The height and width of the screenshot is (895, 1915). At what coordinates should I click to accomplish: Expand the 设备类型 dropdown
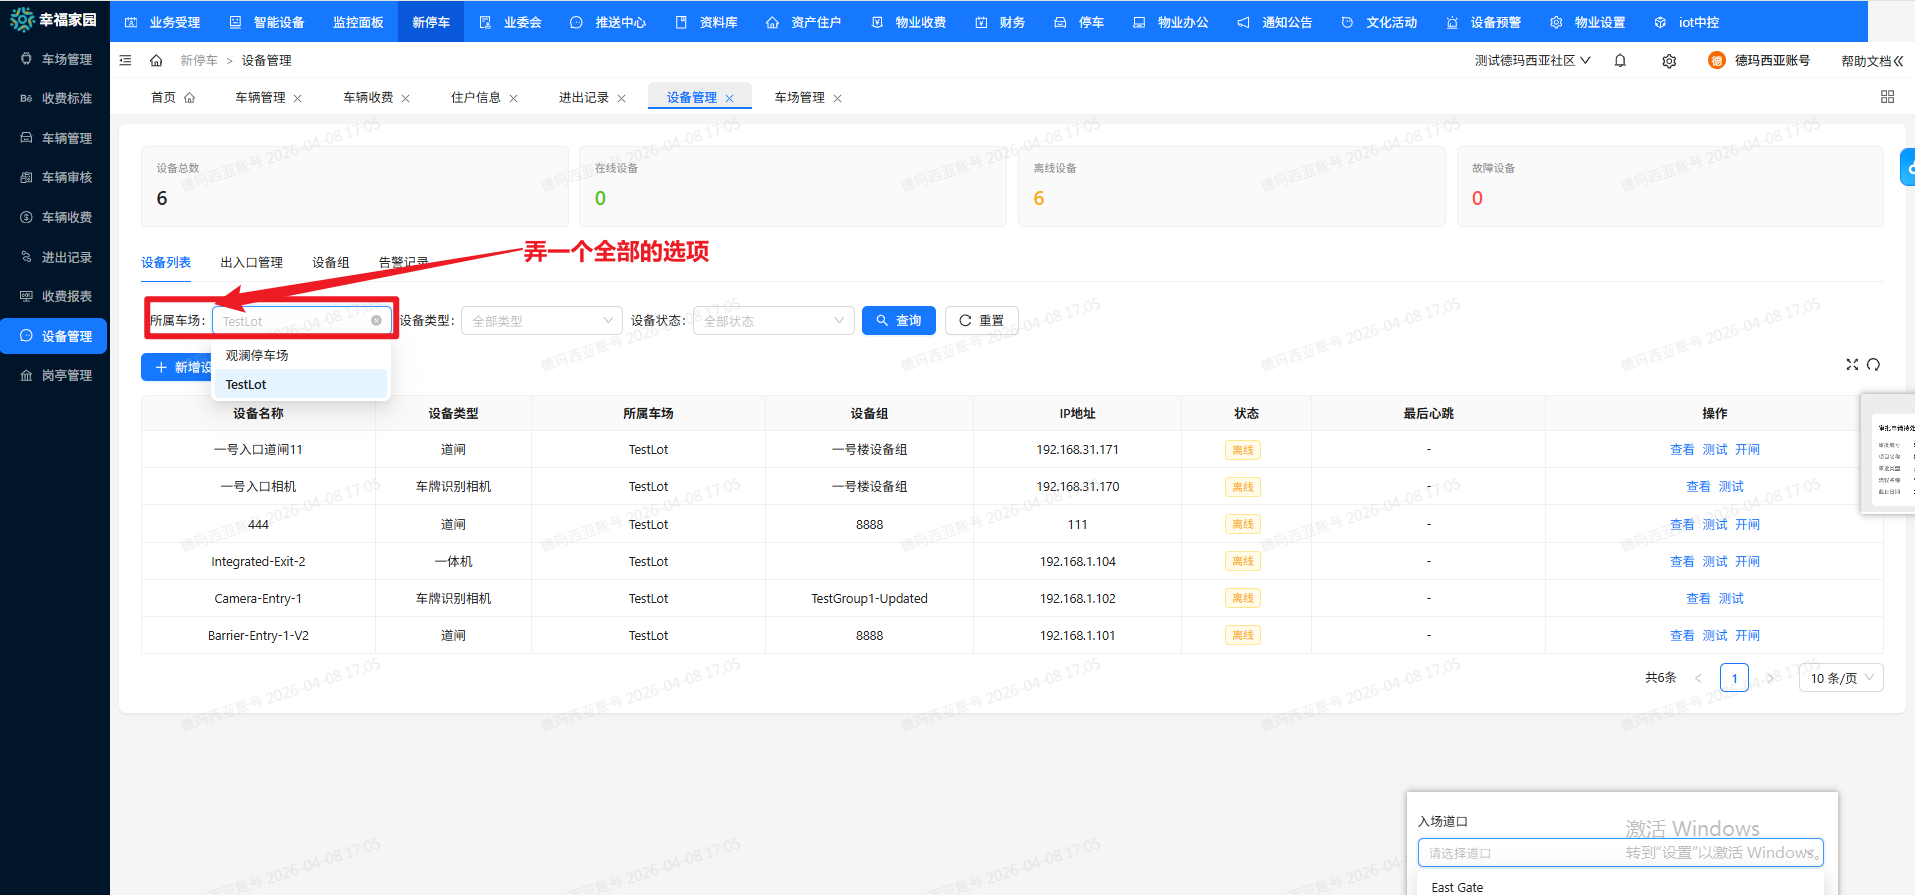[541, 321]
